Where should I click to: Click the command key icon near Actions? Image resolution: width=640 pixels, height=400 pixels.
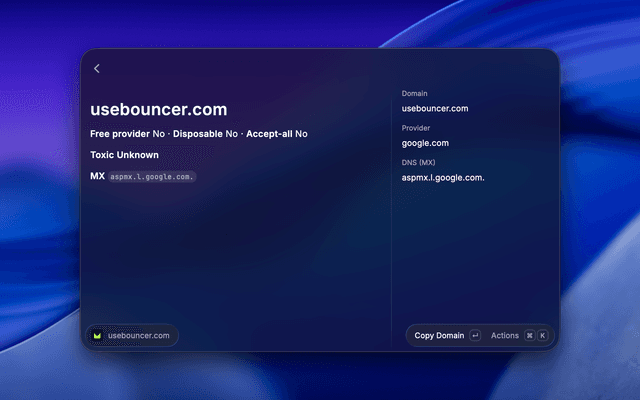(529, 336)
